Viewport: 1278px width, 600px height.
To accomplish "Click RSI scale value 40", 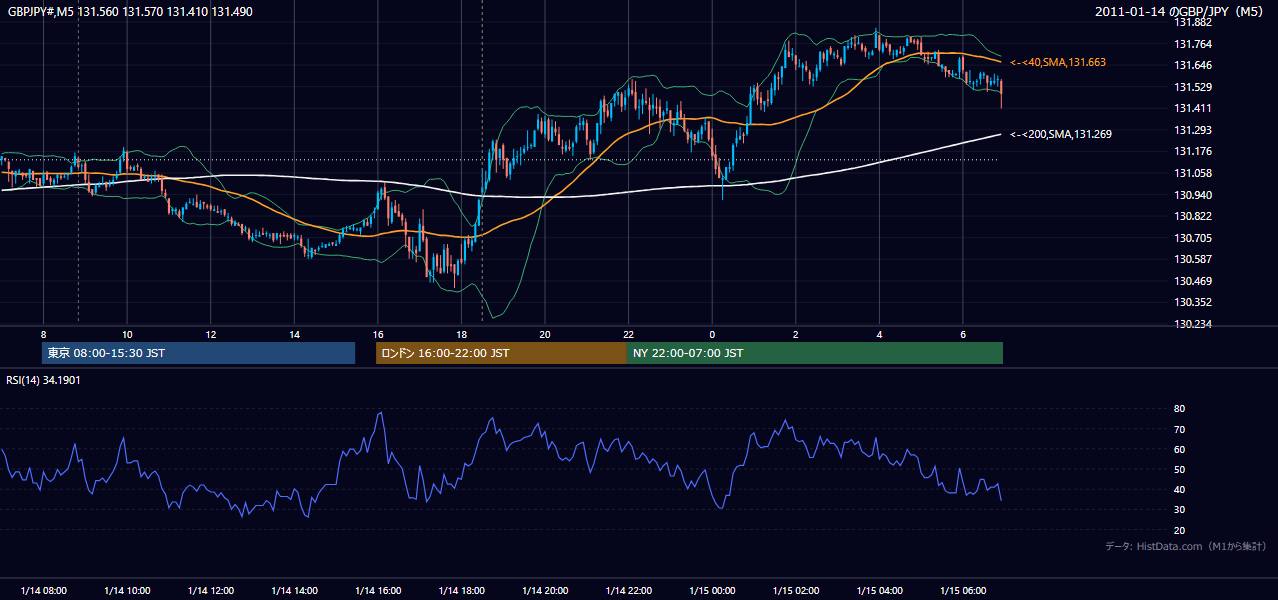I will point(1179,490).
